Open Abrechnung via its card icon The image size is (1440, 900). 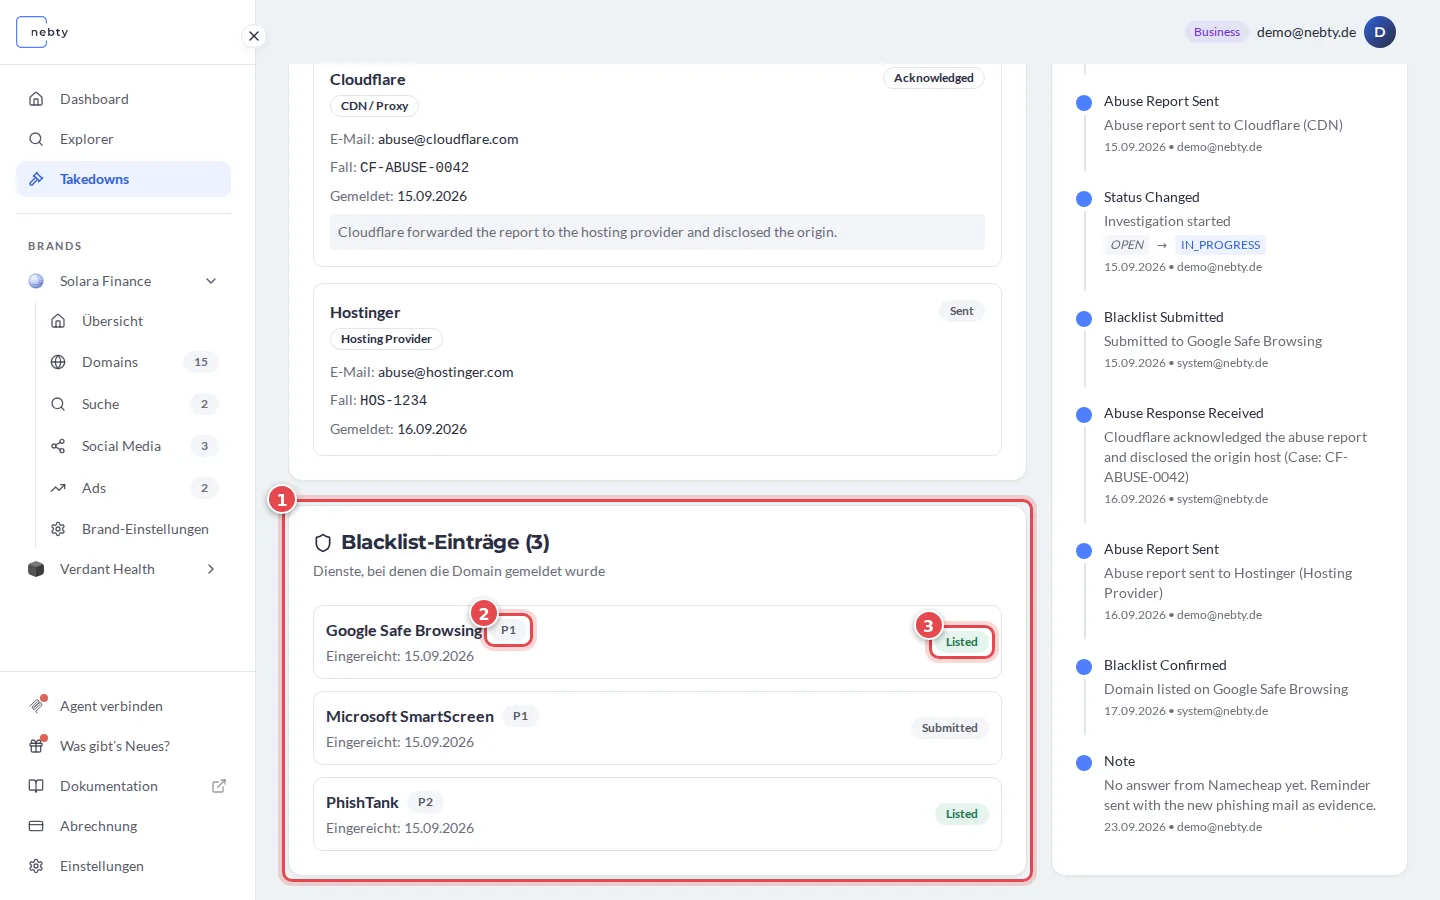36,826
